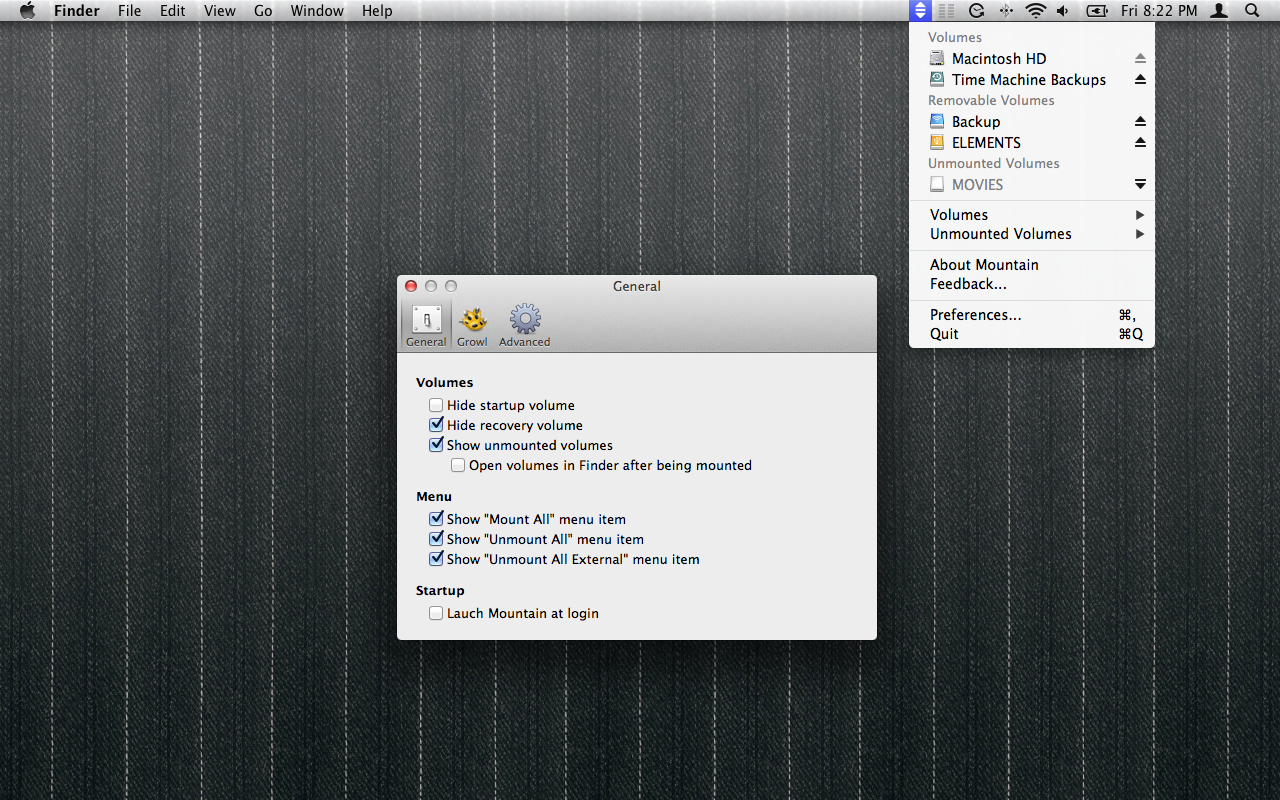1280x800 pixels.
Task: Enable Lauch Mountain at login
Action: [x=436, y=614]
